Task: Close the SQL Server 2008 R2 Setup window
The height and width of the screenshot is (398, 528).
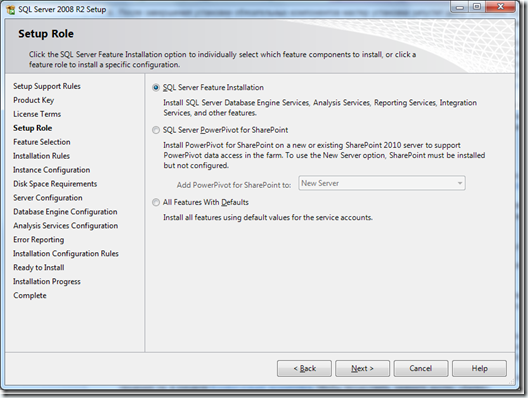Action: 501,7
